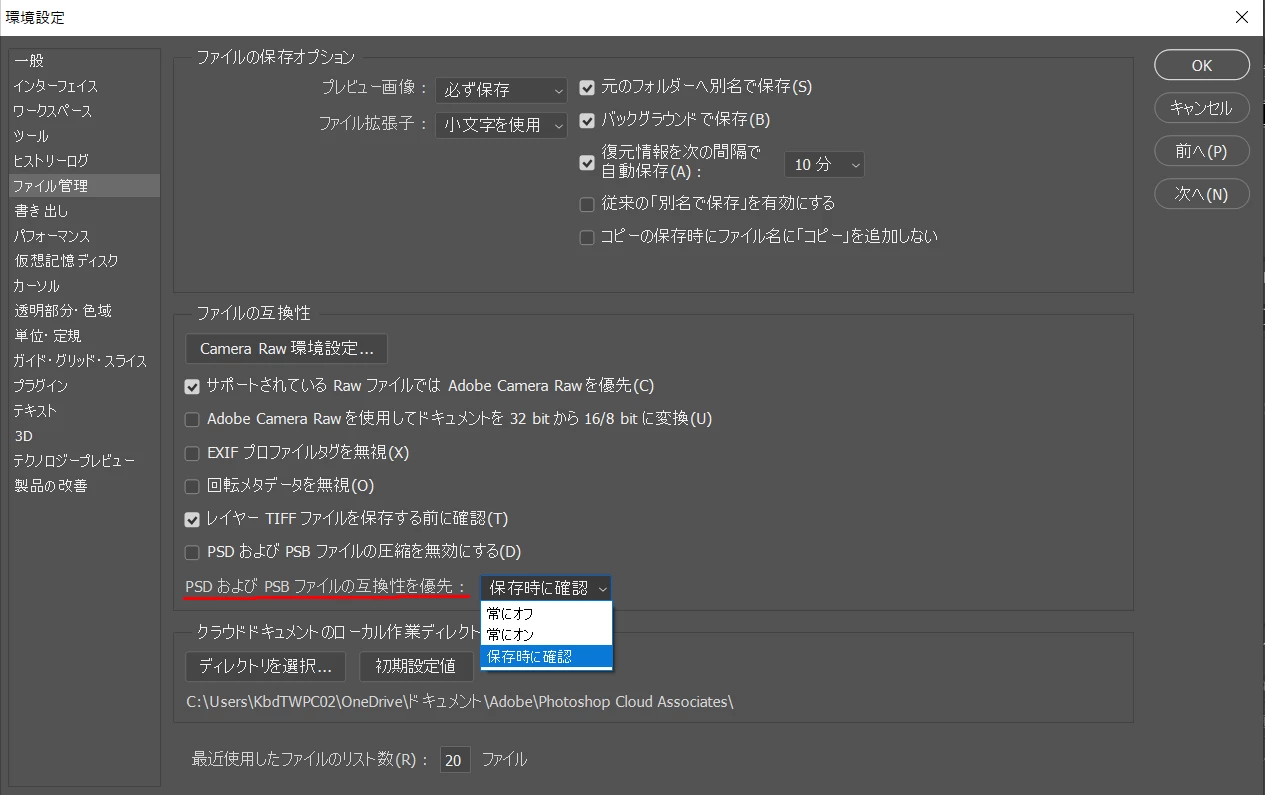This screenshot has width=1265, height=795.
Task: Click 初期設定値 button
Action: coord(416,666)
